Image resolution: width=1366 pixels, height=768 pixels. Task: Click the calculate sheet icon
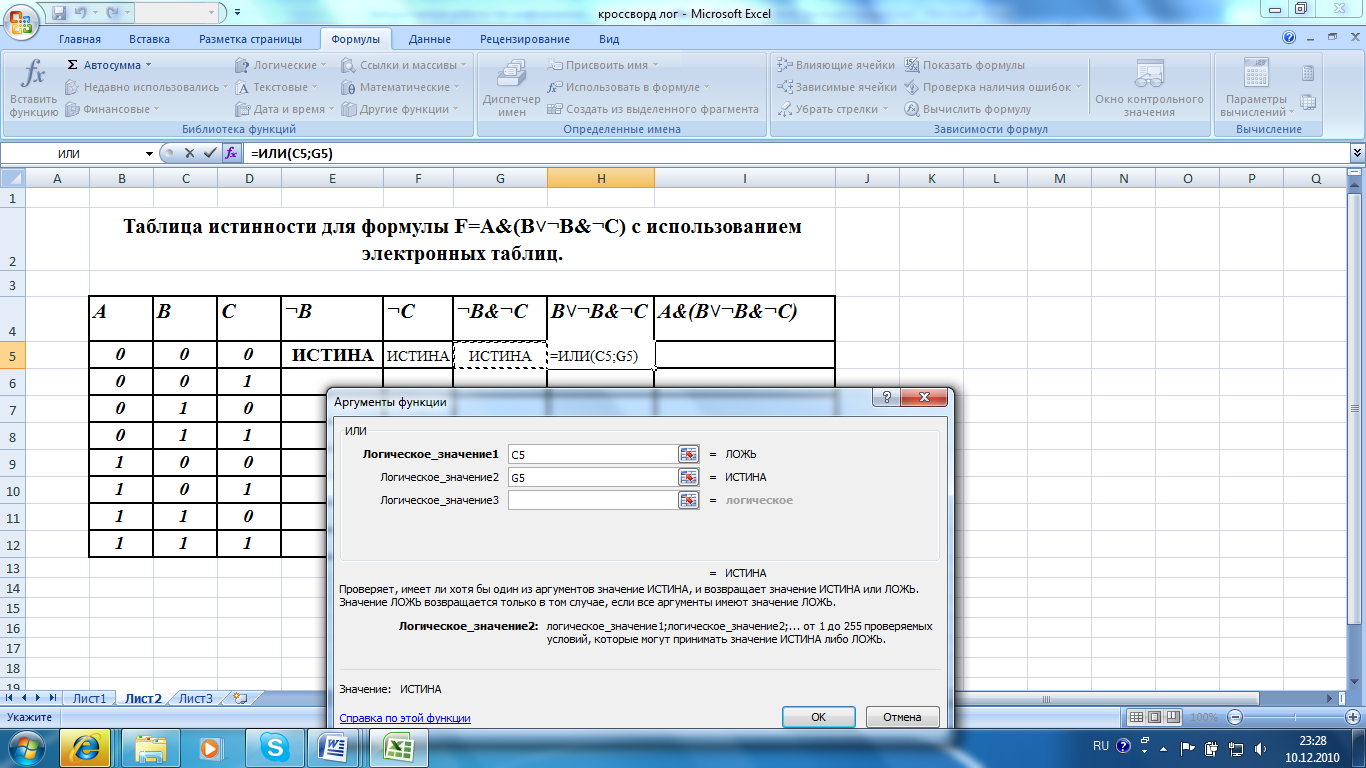1308,101
